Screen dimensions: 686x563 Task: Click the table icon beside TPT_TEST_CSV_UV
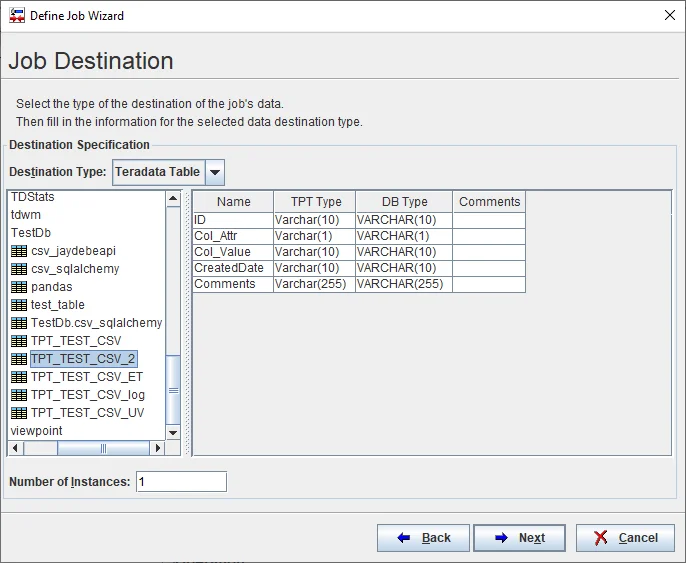18,413
